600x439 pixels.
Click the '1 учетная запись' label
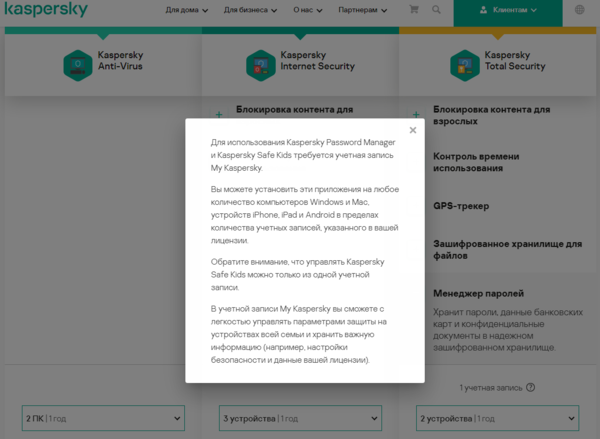[x=491, y=388]
